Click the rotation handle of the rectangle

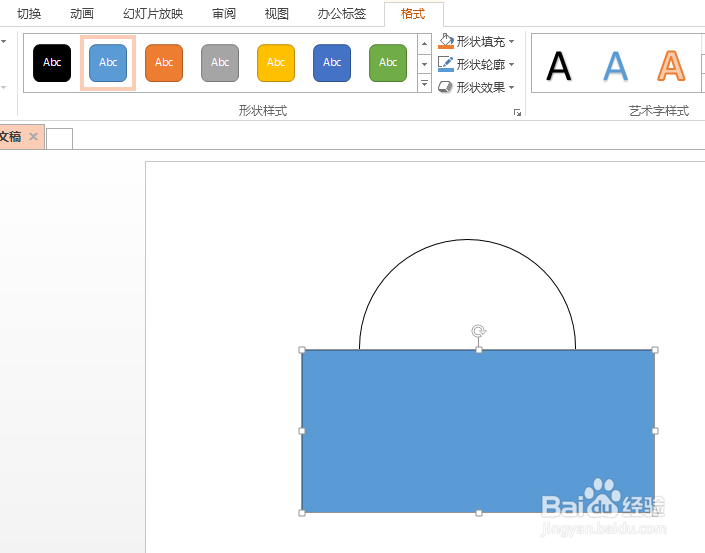click(478, 331)
